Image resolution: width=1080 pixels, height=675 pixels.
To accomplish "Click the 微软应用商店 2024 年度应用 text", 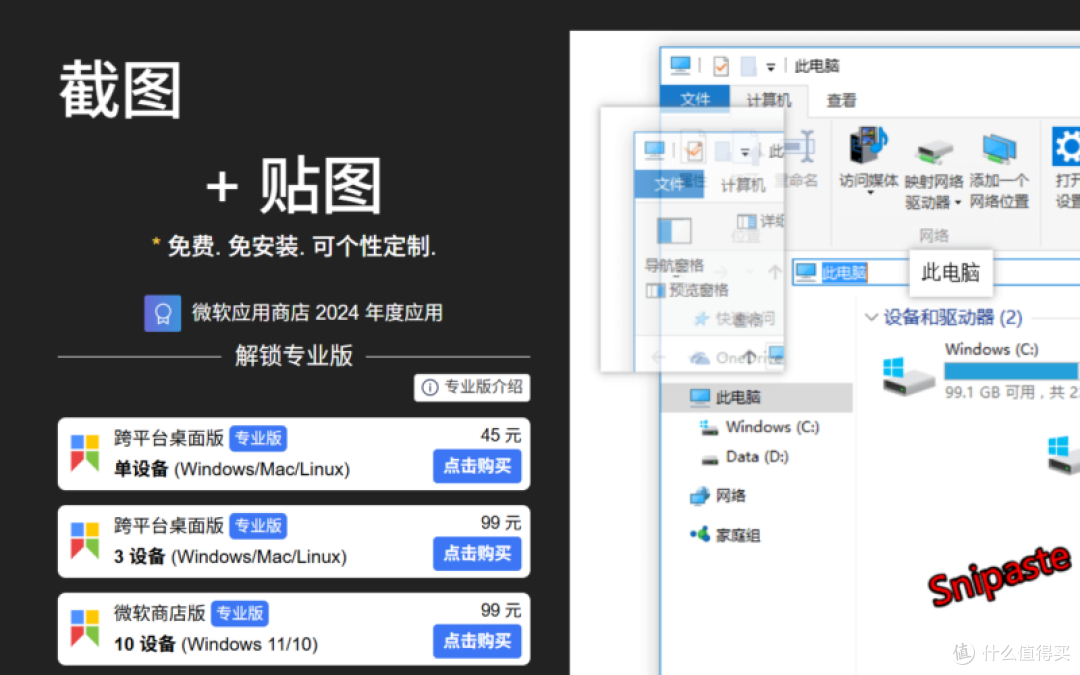I will point(317,313).
